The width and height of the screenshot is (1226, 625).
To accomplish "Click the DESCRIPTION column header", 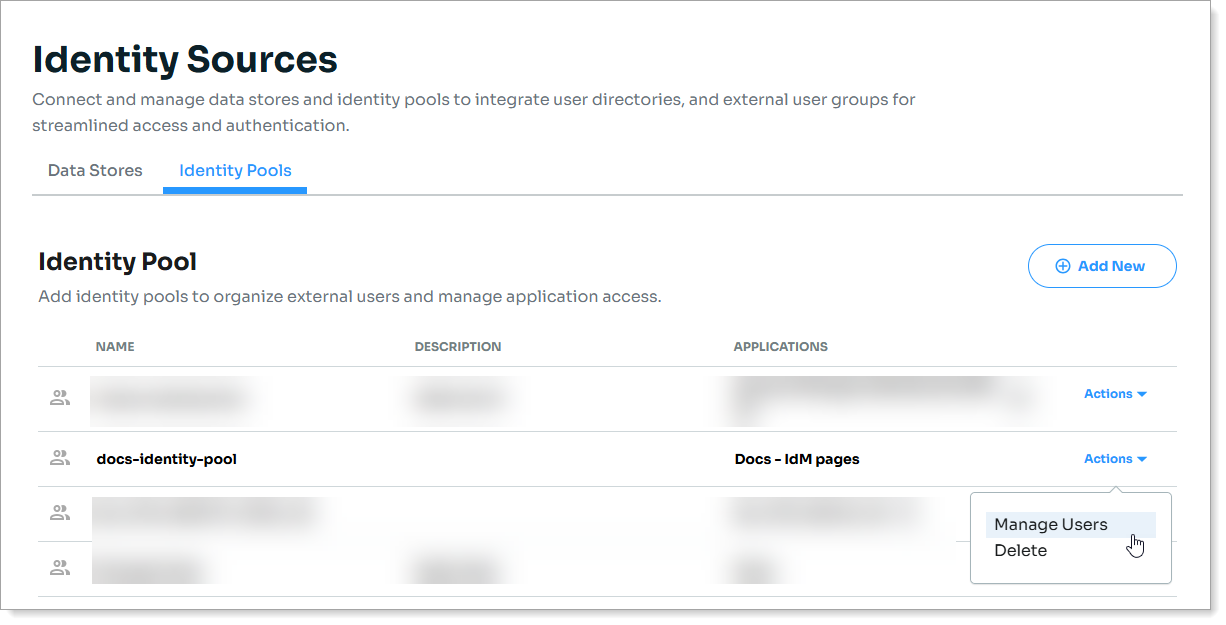I will point(458,346).
